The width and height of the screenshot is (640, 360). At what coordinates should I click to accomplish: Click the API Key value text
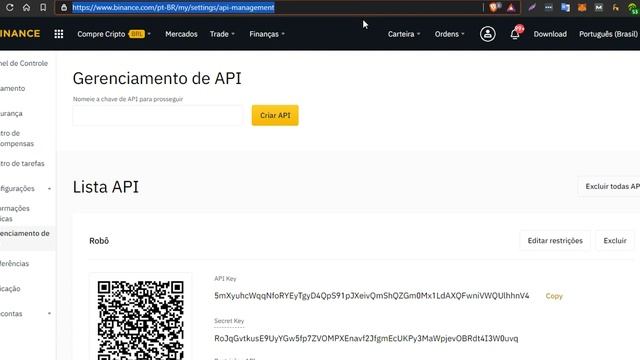[371, 296]
